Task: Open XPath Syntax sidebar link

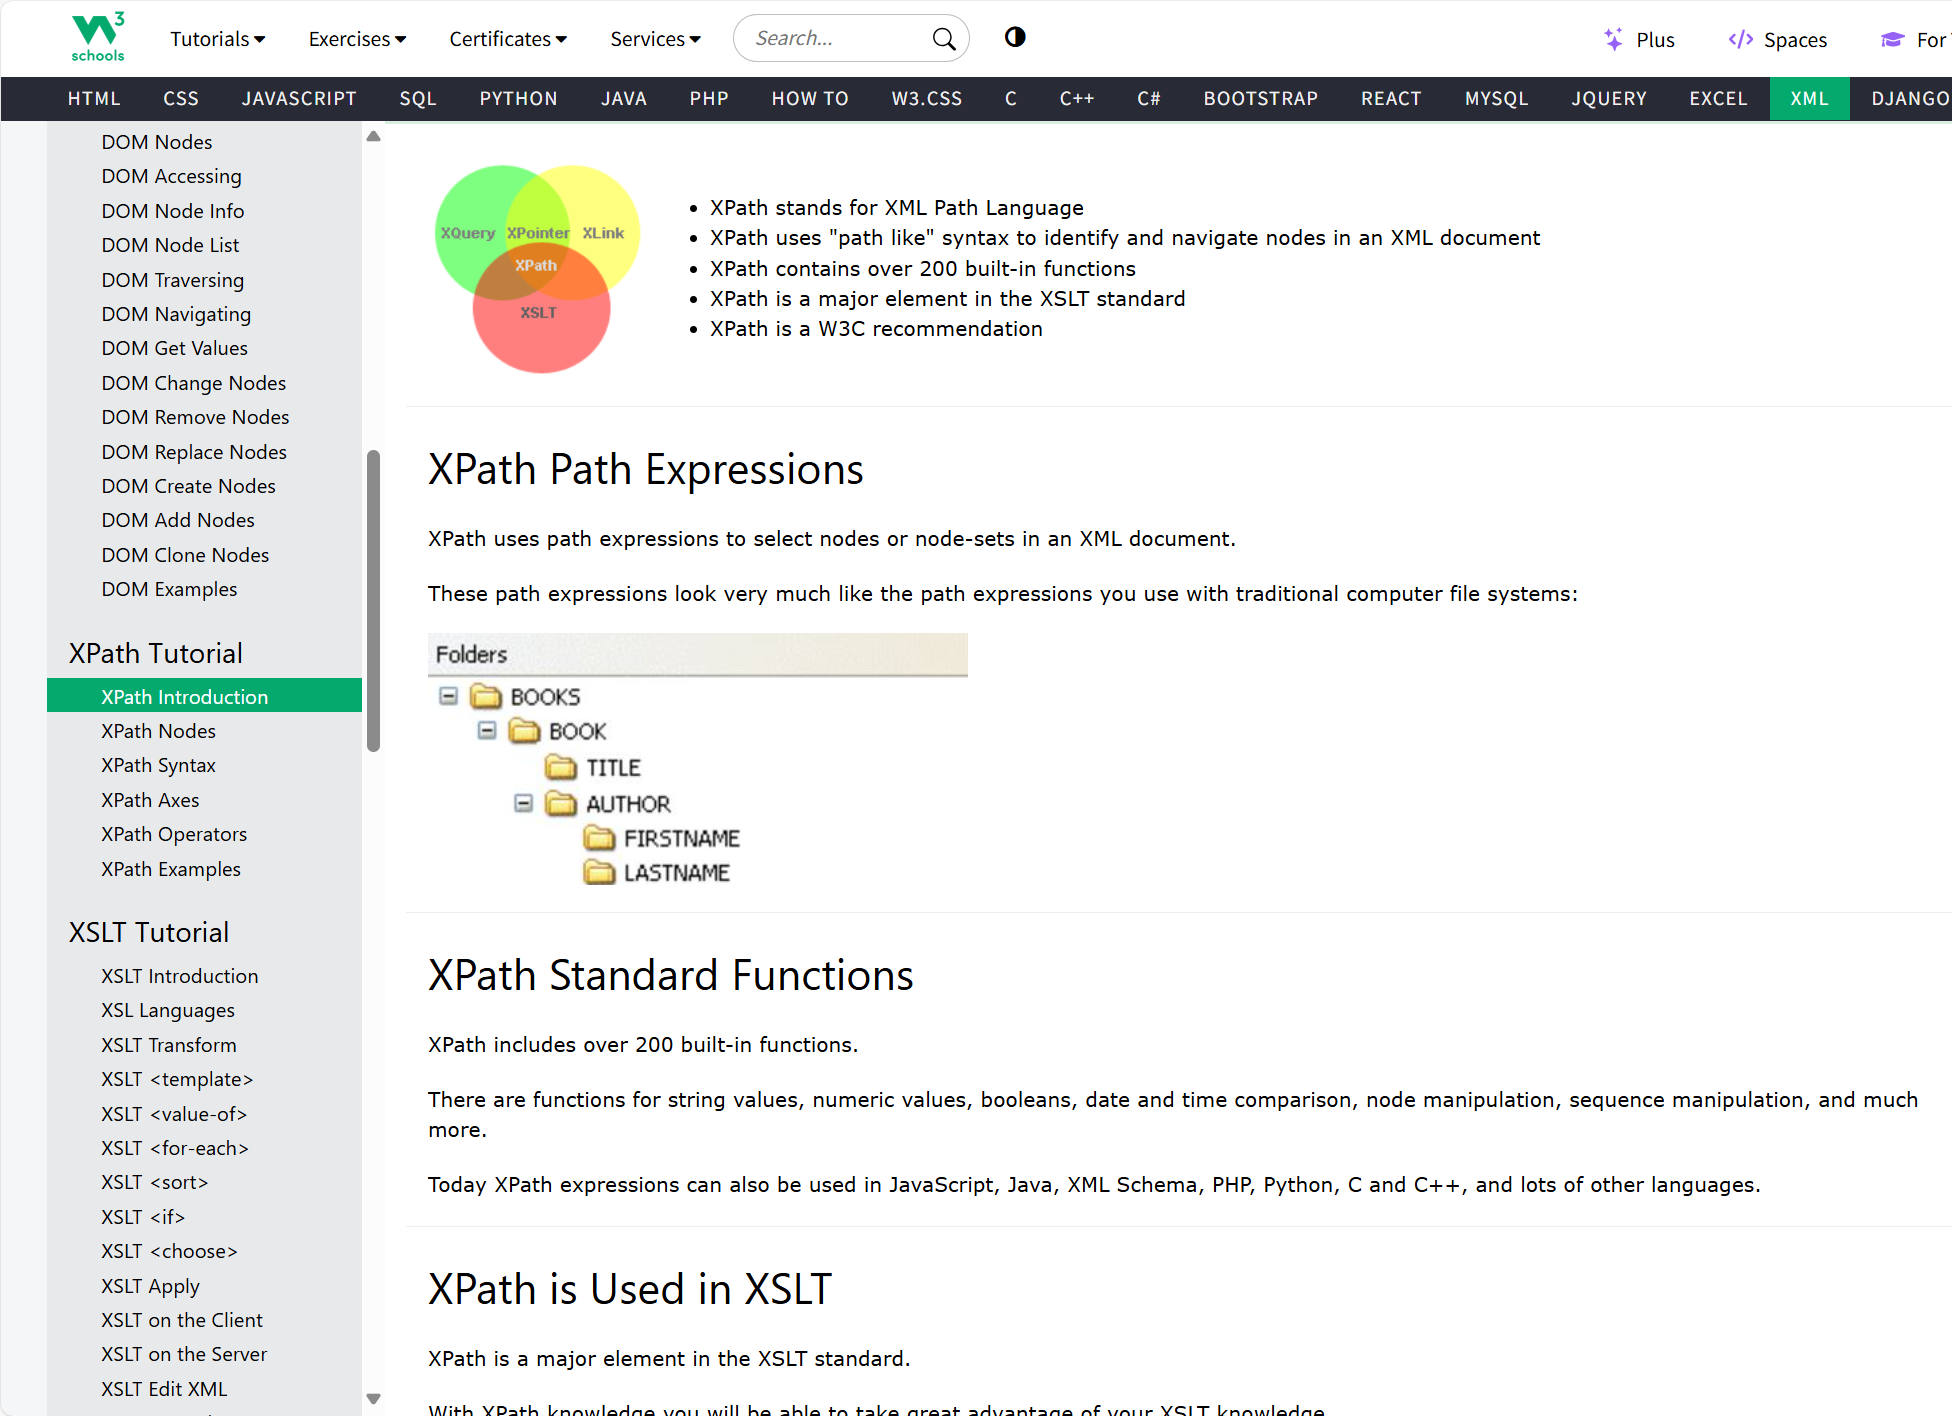Action: point(158,765)
